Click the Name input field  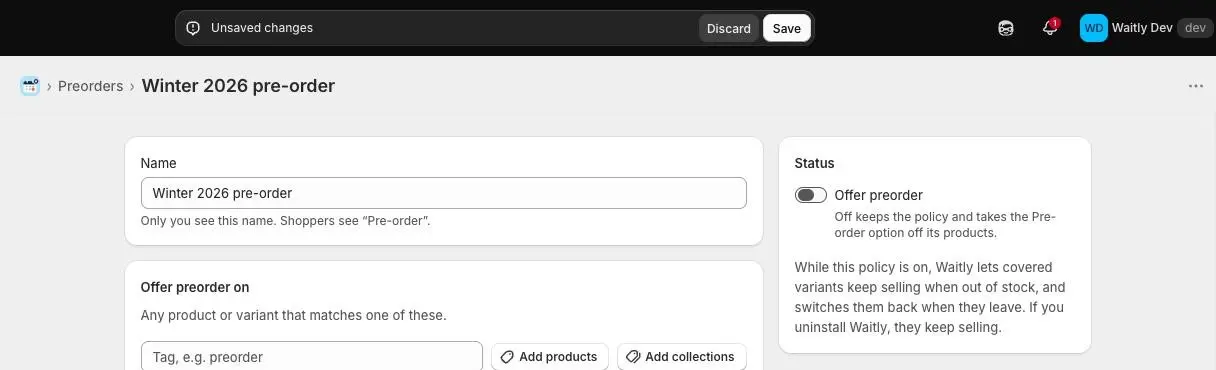click(444, 193)
